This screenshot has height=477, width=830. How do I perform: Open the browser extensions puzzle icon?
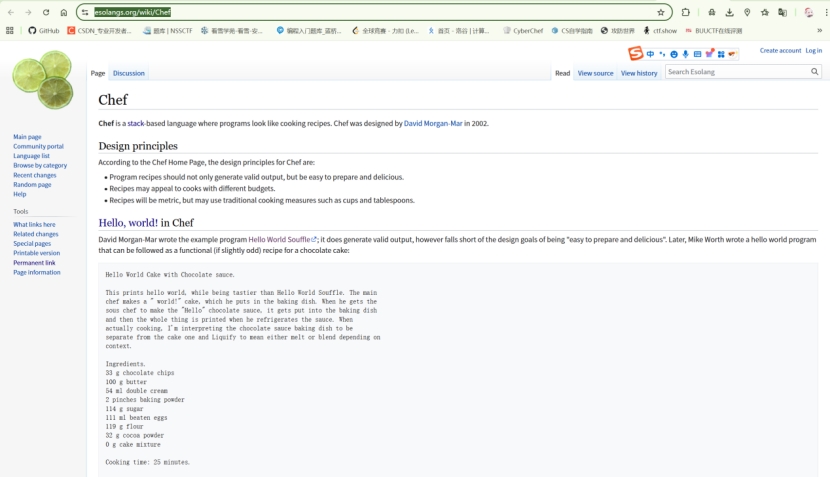(686, 13)
